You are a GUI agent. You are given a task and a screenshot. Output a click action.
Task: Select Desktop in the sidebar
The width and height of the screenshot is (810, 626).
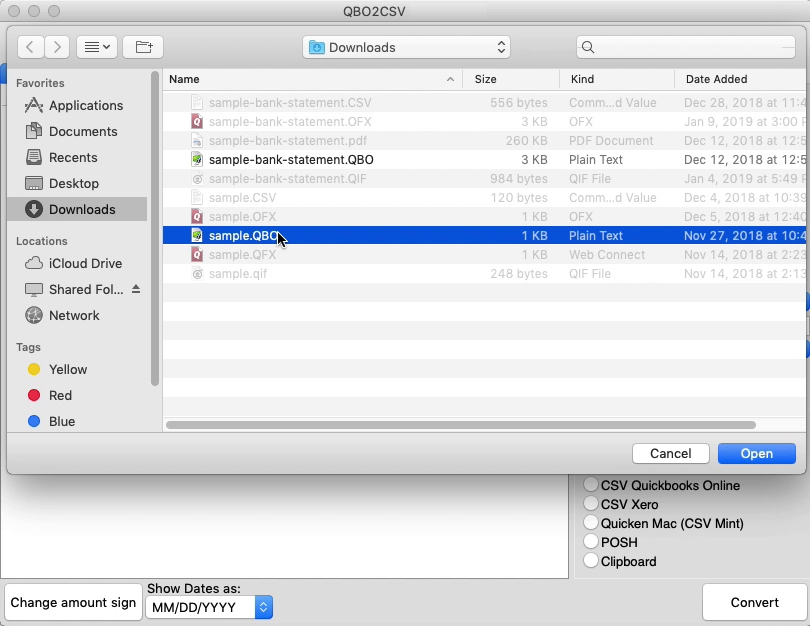pyautogui.click(x=77, y=183)
